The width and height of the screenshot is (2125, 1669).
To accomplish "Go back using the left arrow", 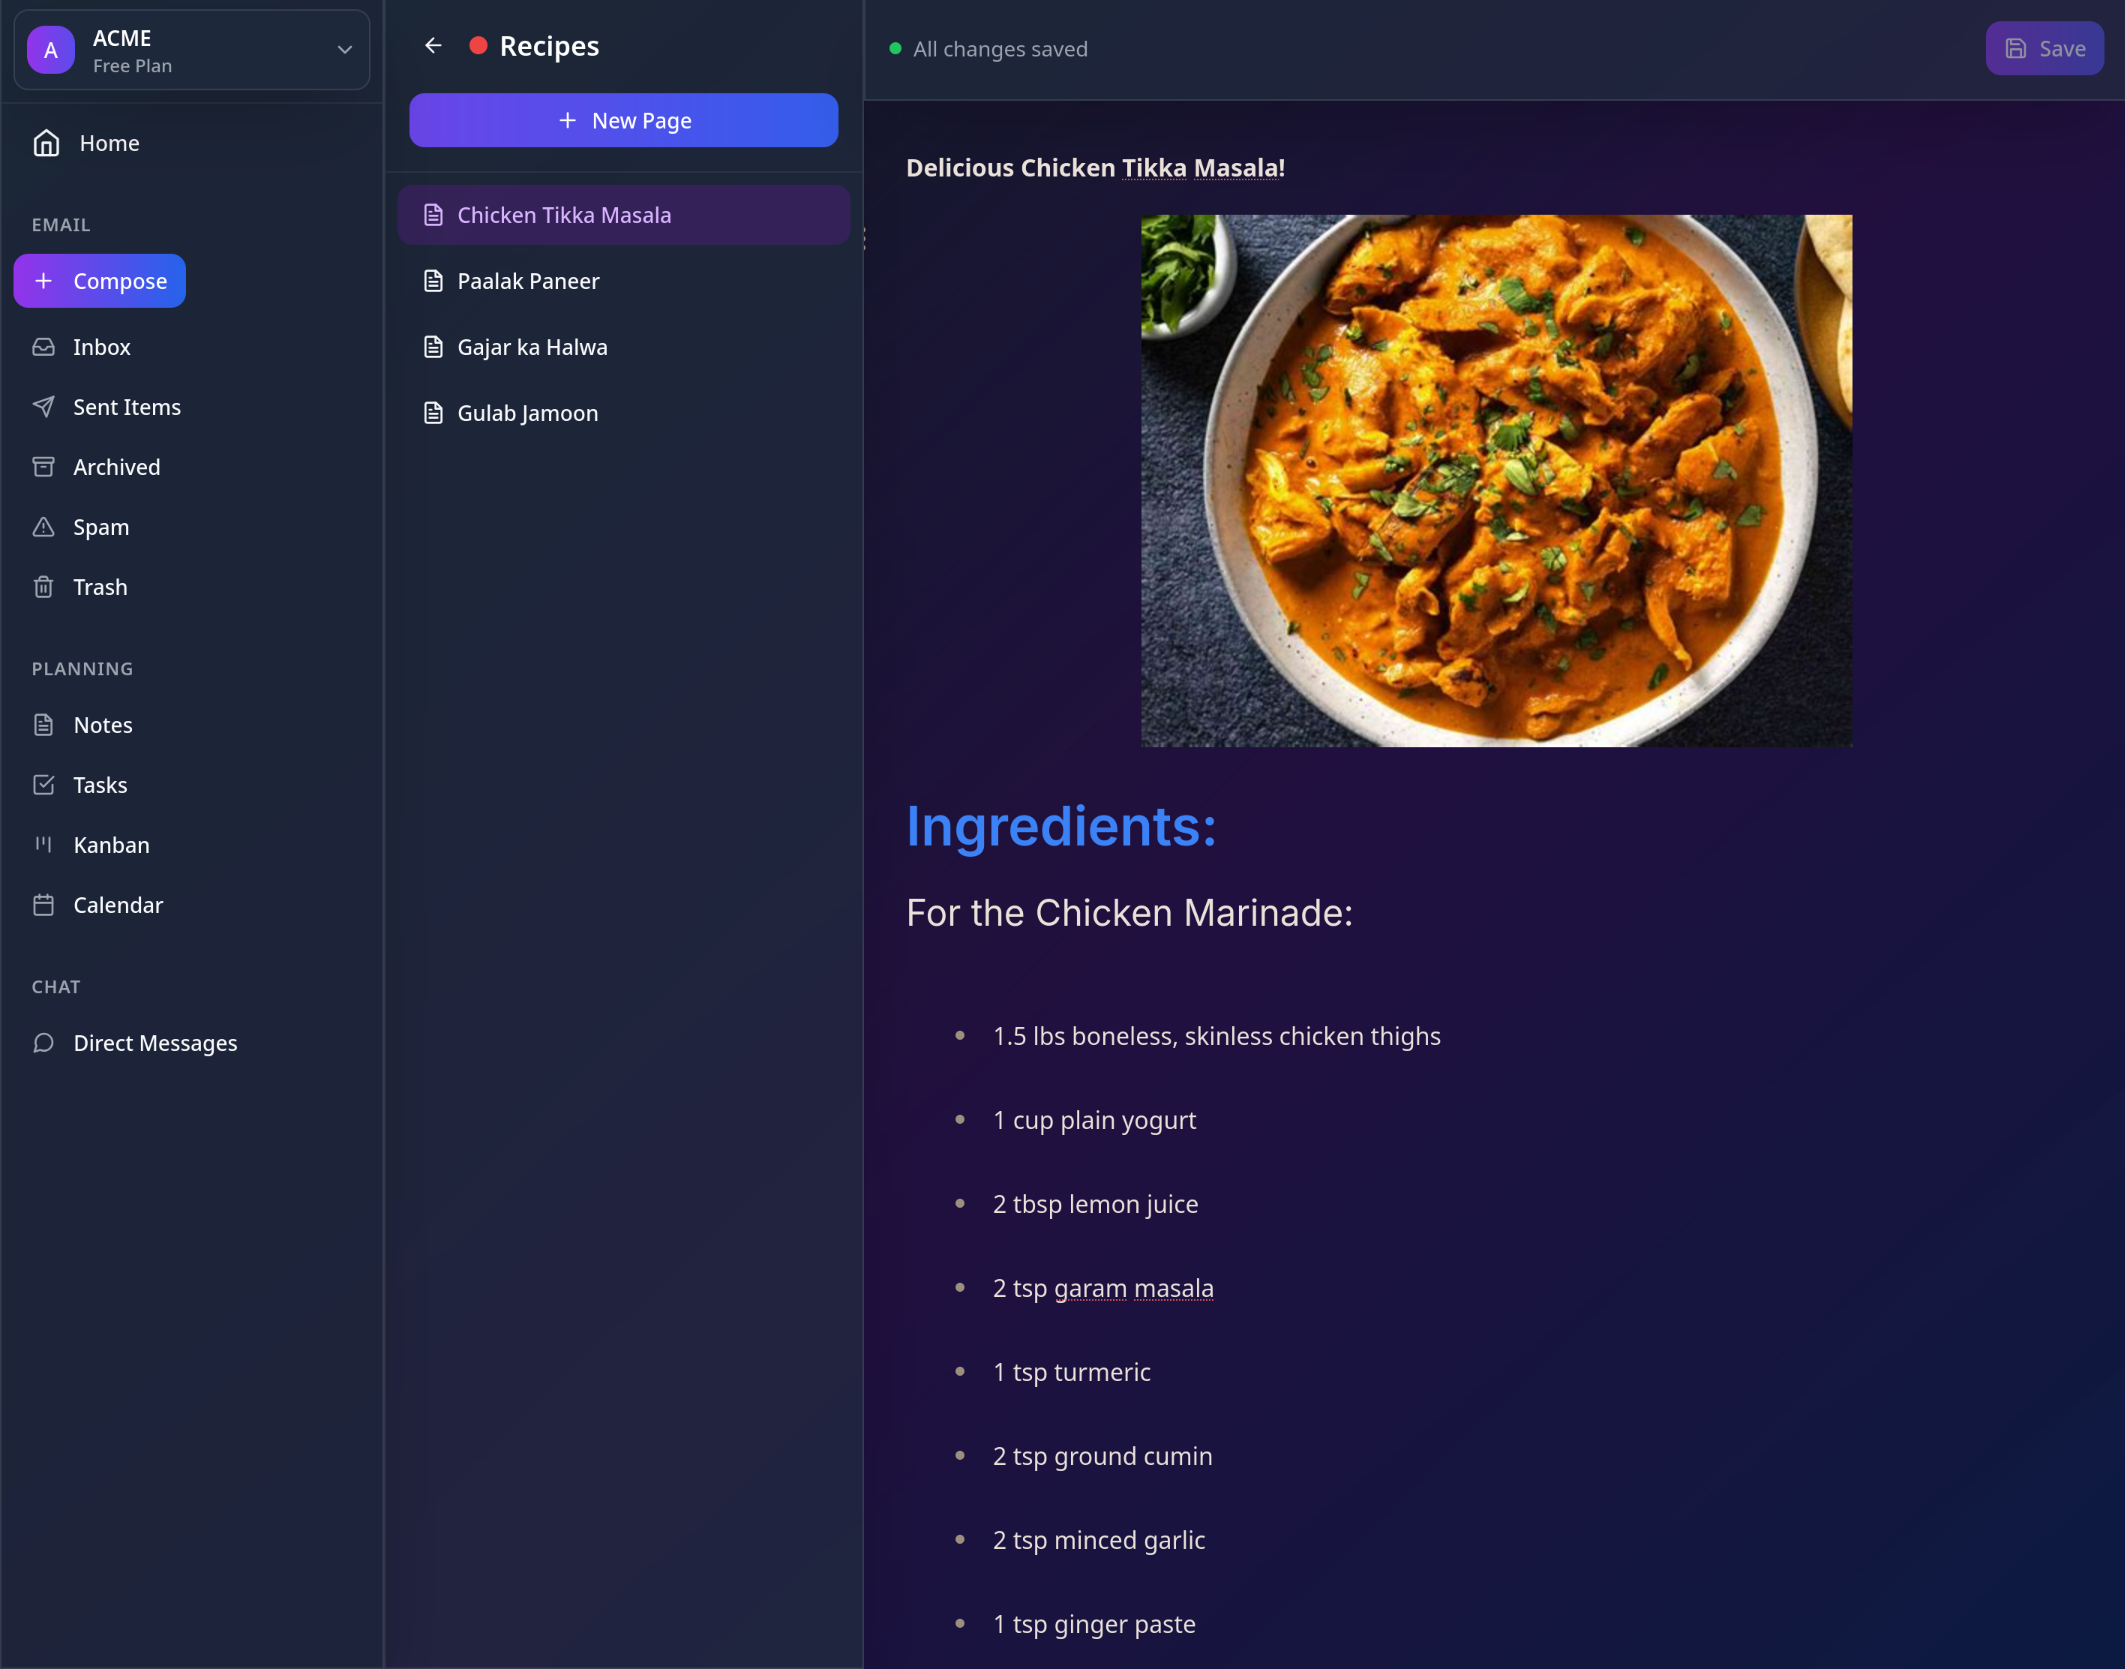I will tap(433, 46).
